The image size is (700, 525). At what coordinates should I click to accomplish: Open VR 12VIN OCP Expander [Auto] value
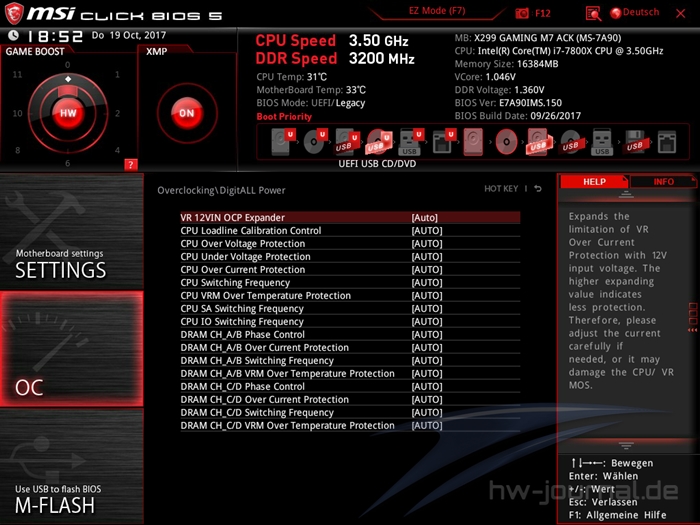tap(425, 217)
